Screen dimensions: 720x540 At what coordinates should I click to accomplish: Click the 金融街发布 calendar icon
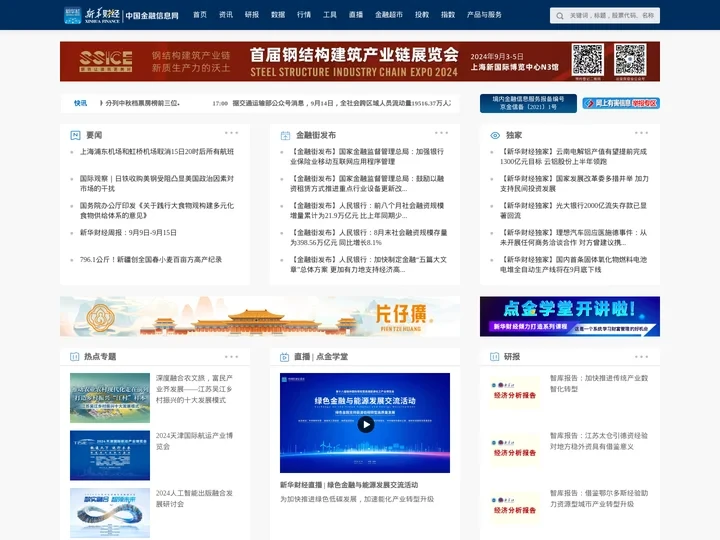285,135
